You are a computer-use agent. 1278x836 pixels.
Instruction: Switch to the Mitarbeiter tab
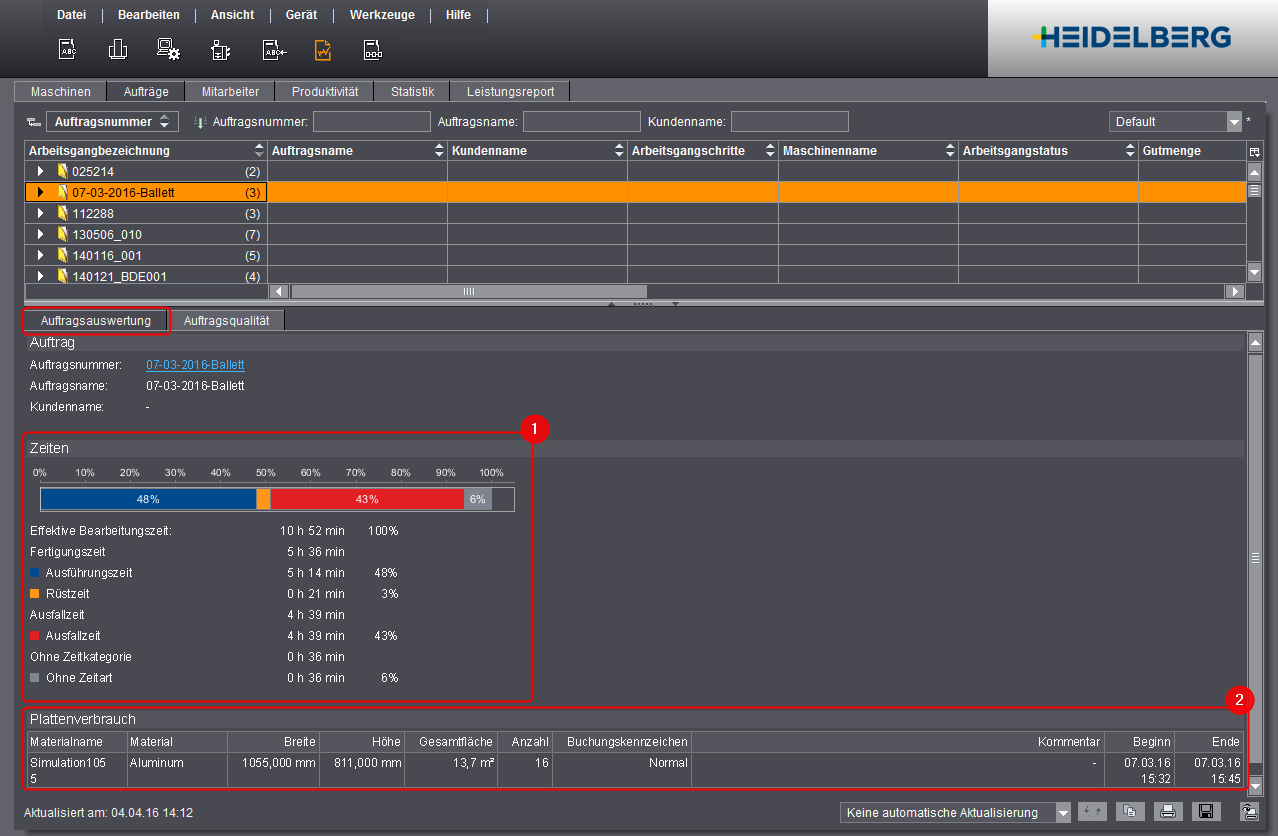click(230, 91)
